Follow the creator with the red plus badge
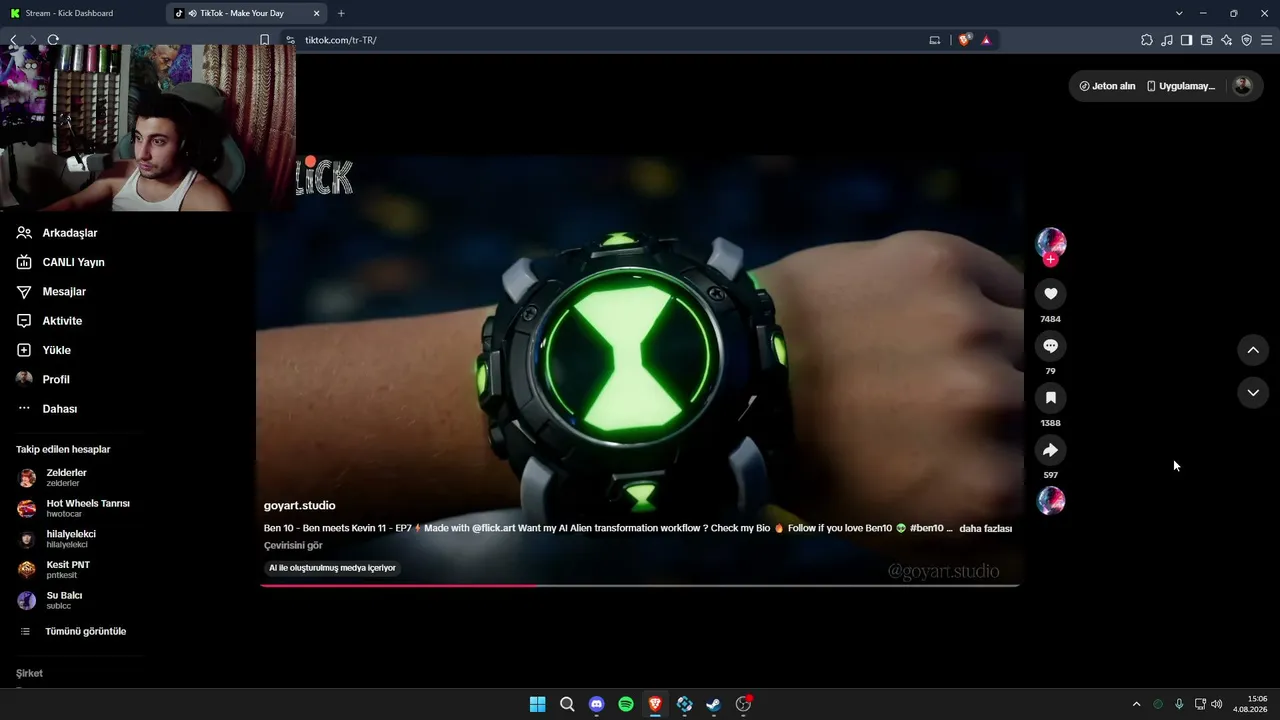Screen dimensions: 1280x720 point(1050,260)
